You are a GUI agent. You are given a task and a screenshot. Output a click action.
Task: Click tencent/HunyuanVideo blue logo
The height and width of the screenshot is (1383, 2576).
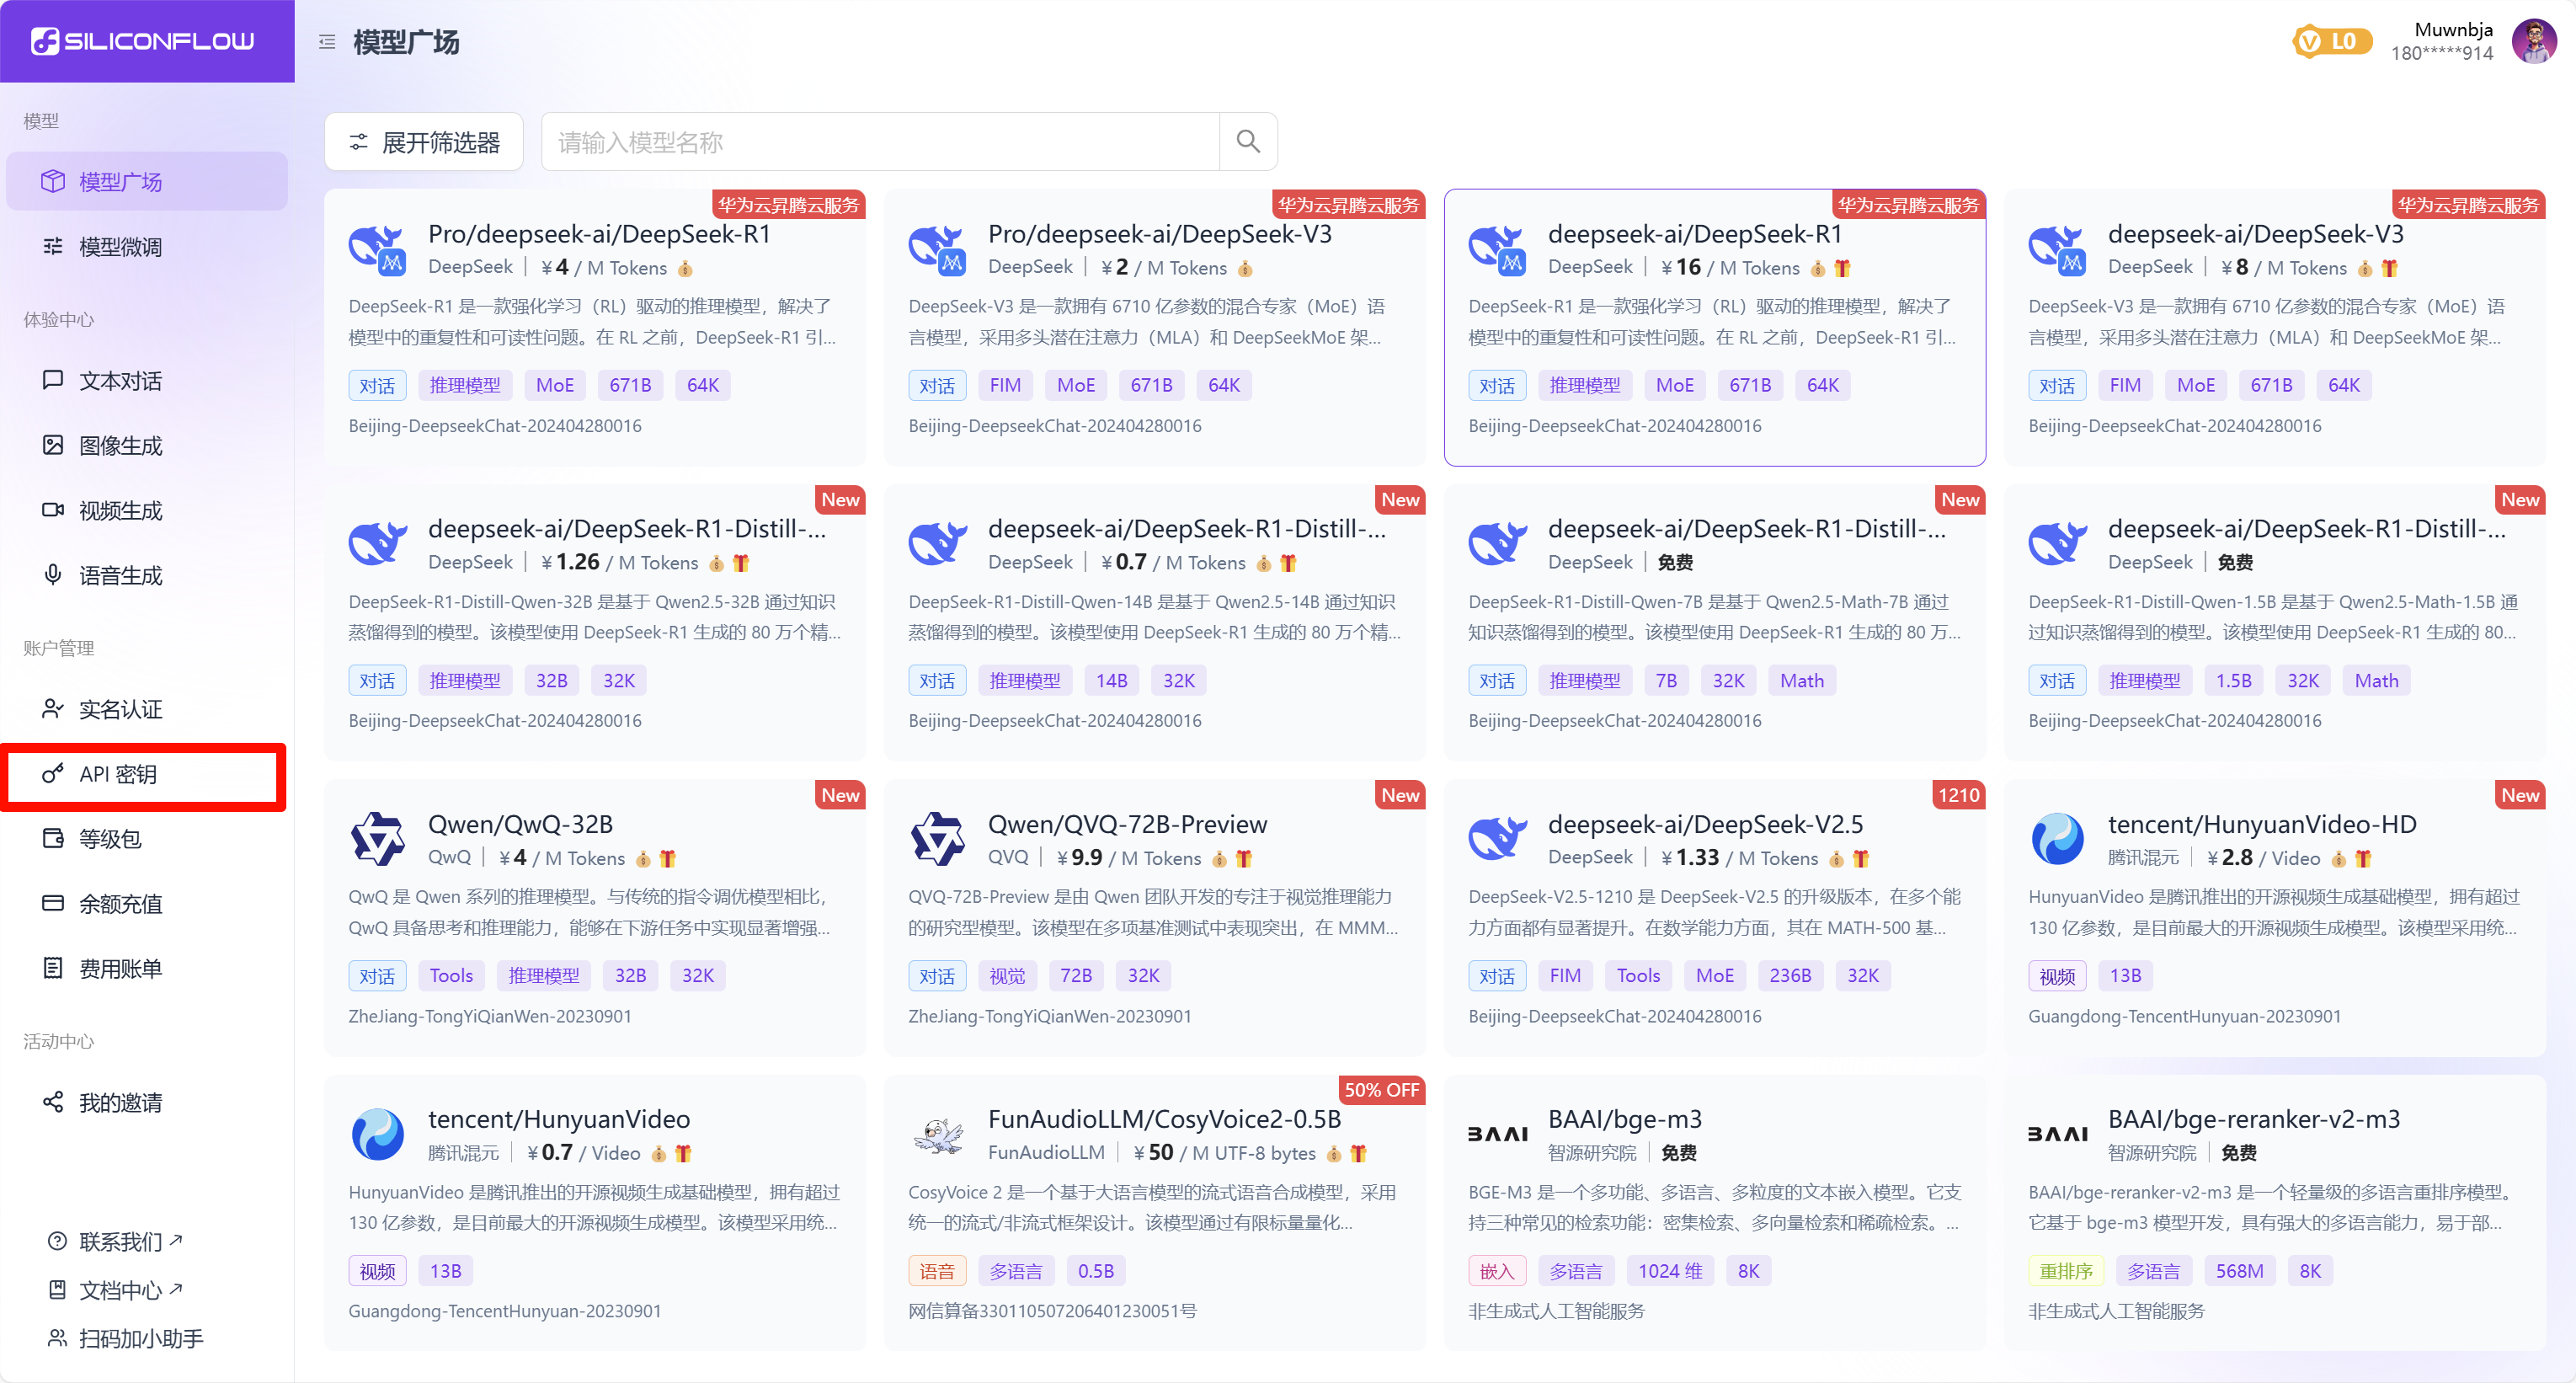tap(377, 1134)
